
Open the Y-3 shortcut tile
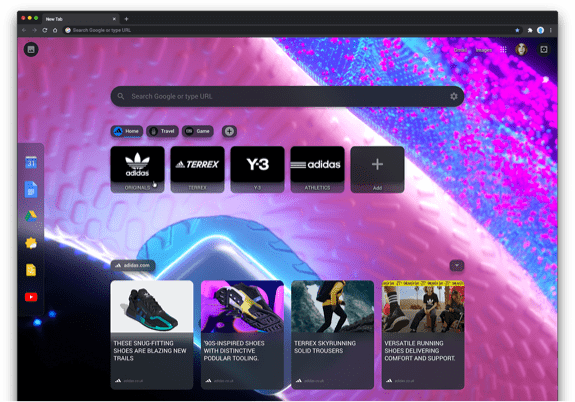257,169
